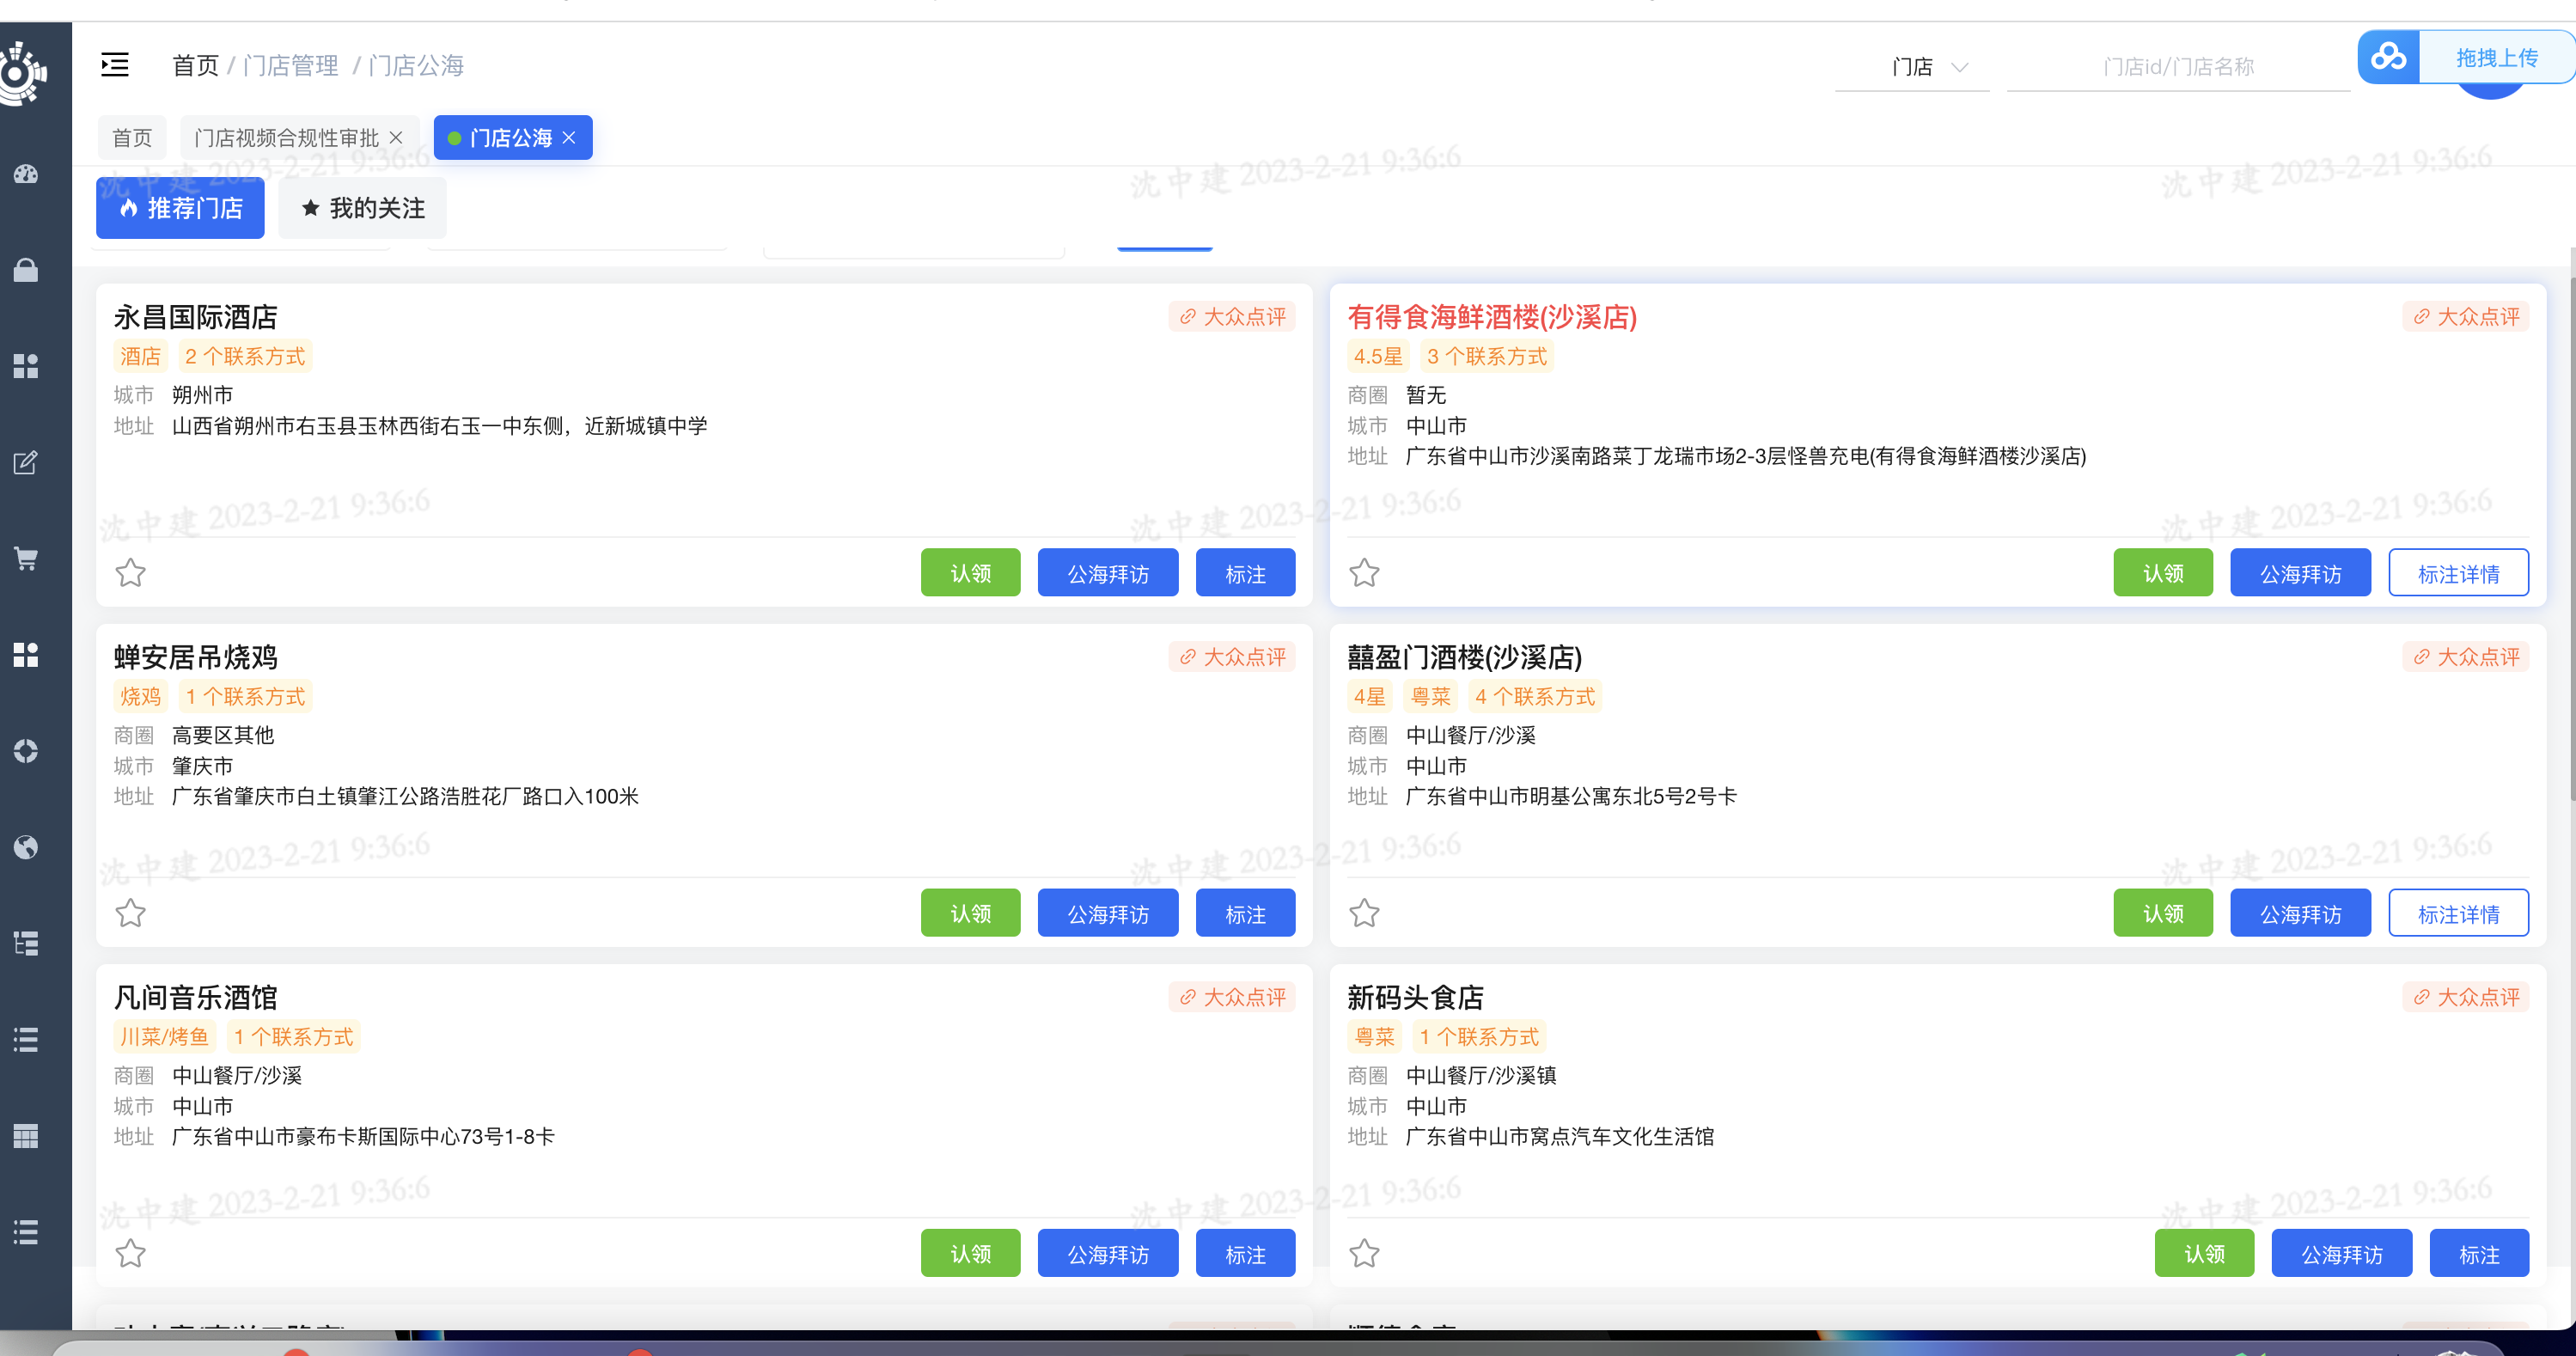2576x1356 pixels.
Task: Click 公海拜访 for 新码头食店
Action: tap(2341, 1253)
